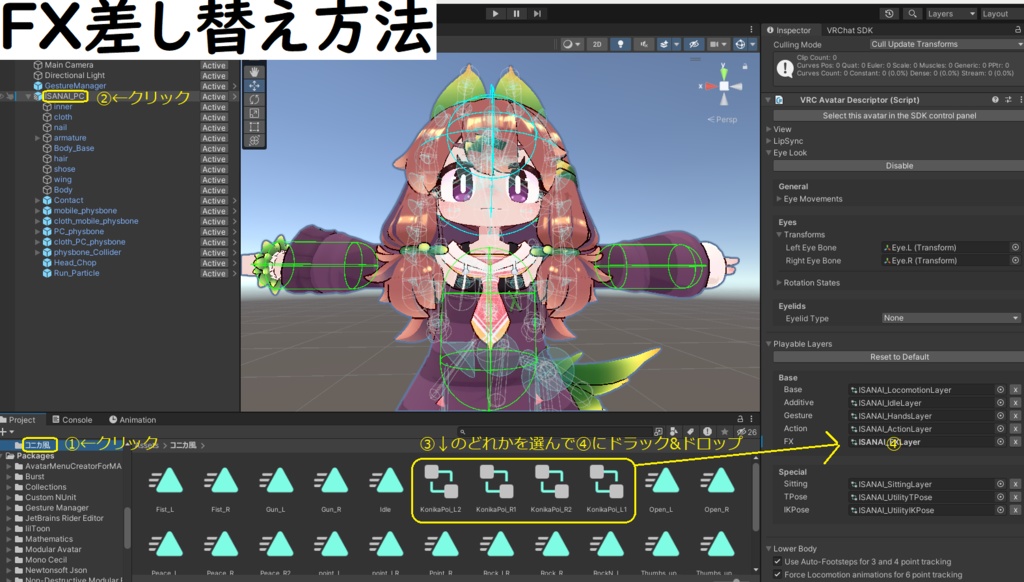1024x582 pixels.
Task: Toggle scene lighting in the Scene view toolbar
Action: point(621,44)
